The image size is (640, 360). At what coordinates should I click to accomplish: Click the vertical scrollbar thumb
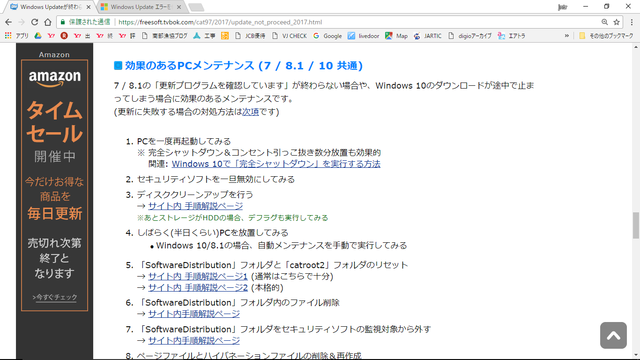(636, 225)
